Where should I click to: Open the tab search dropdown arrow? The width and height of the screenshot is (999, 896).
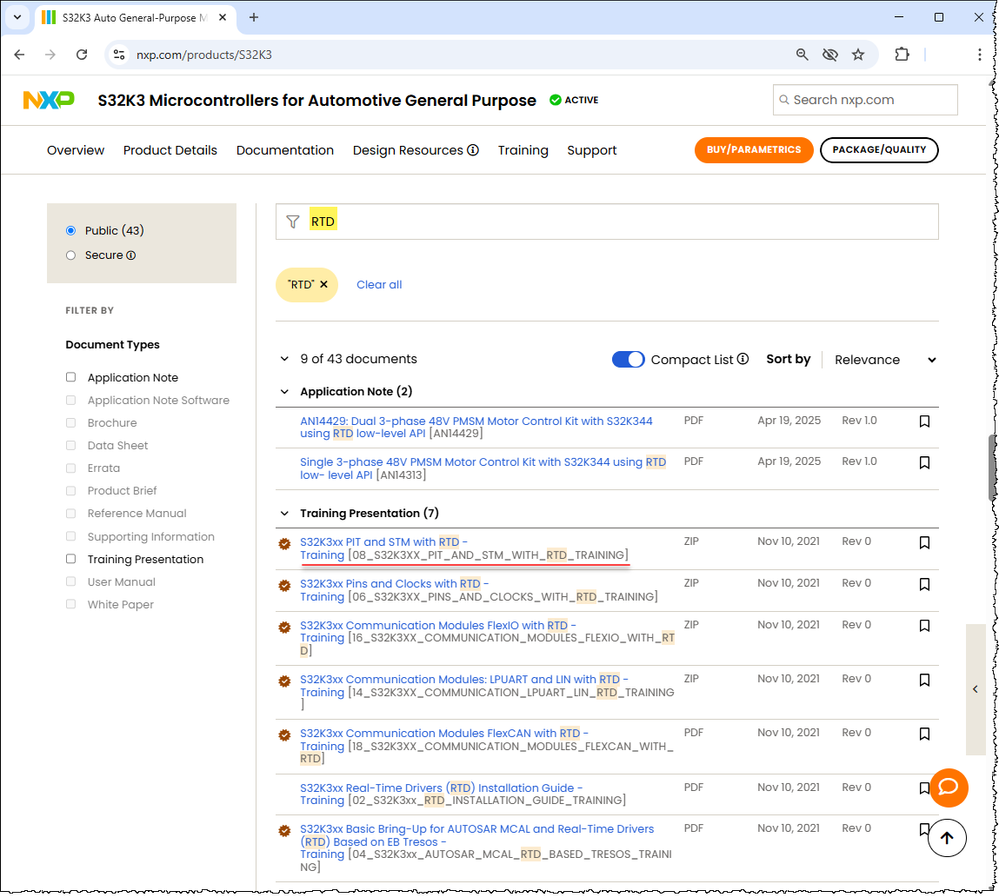pos(17,18)
